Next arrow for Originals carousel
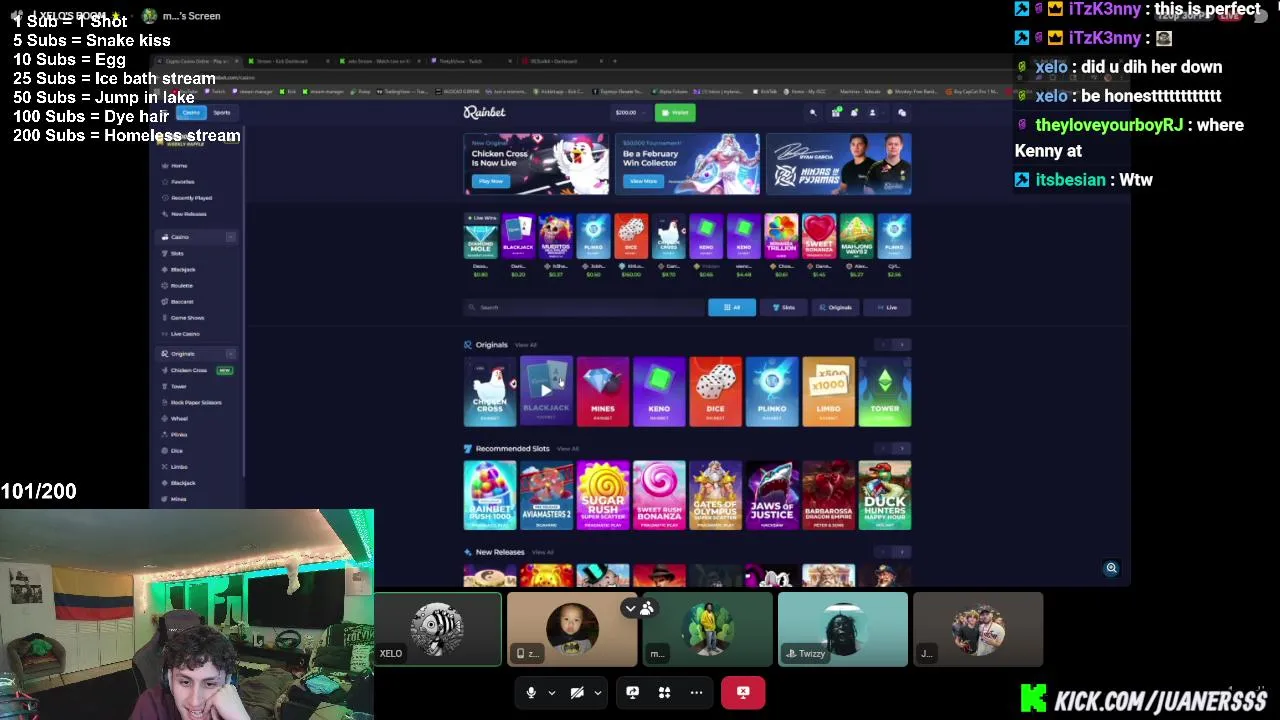Screen dimensions: 1280x720 pos(902,345)
